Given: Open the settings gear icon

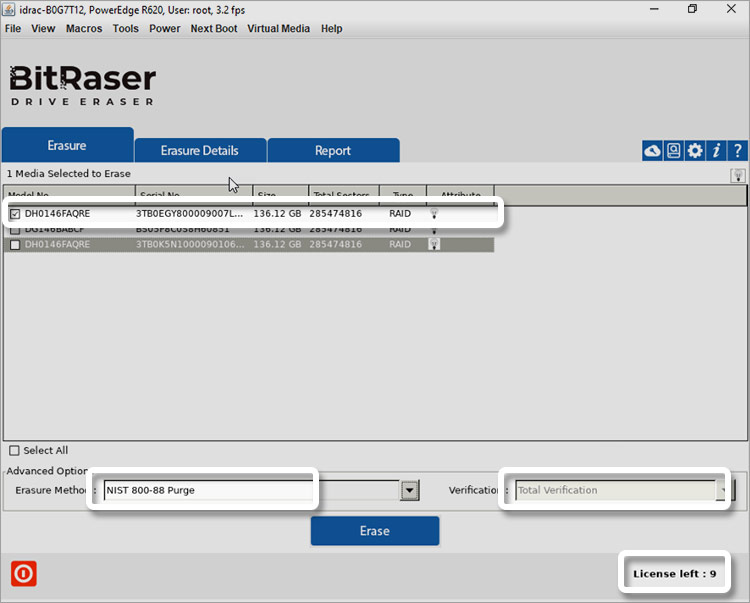Looking at the screenshot, I should point(695,151).
